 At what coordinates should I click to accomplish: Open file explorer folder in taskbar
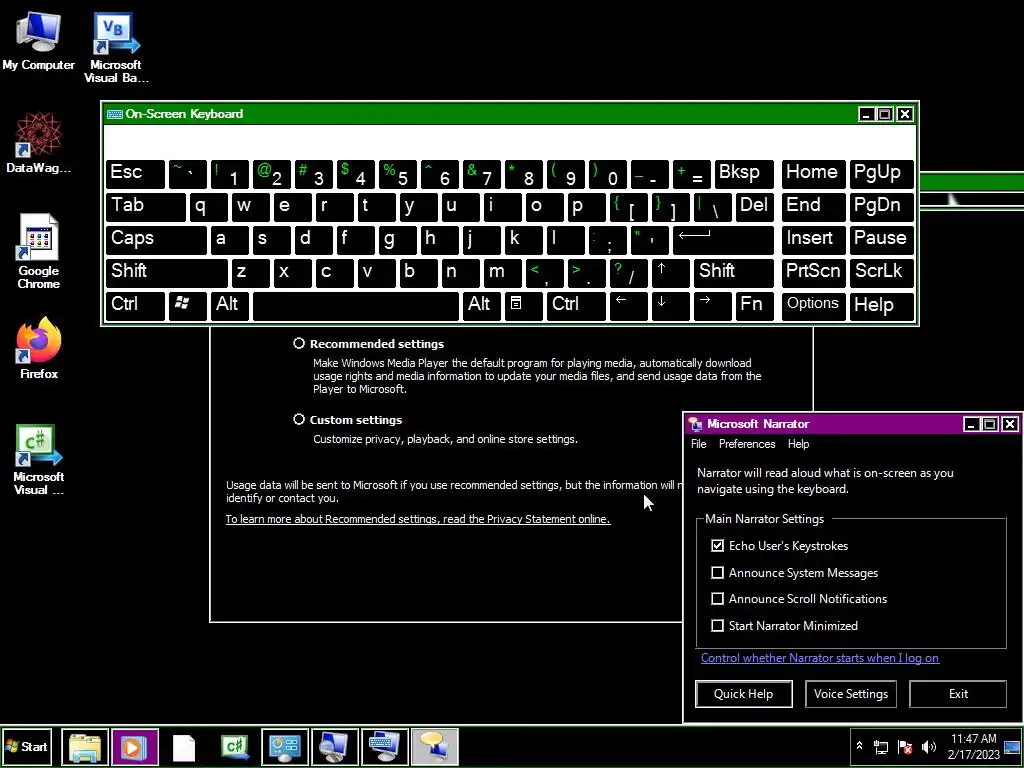(85, 746)
